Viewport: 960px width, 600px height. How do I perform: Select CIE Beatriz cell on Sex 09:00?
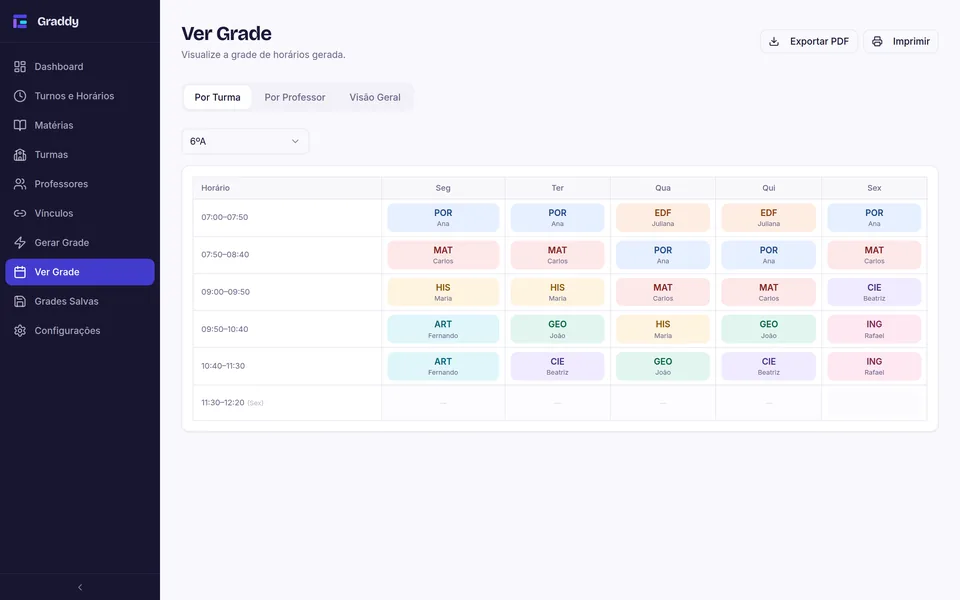point(874,293)
